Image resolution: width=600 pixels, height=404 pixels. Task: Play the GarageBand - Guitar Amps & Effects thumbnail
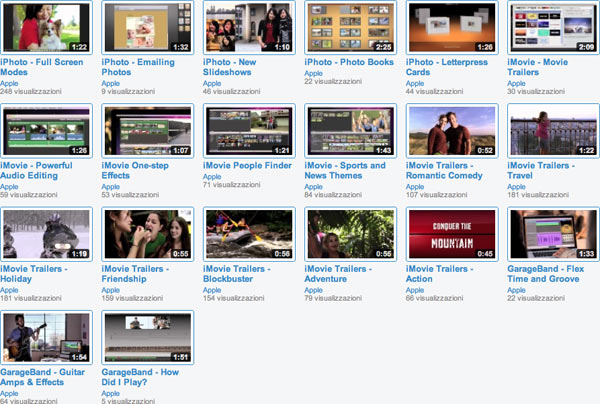[x=46, y=337]
